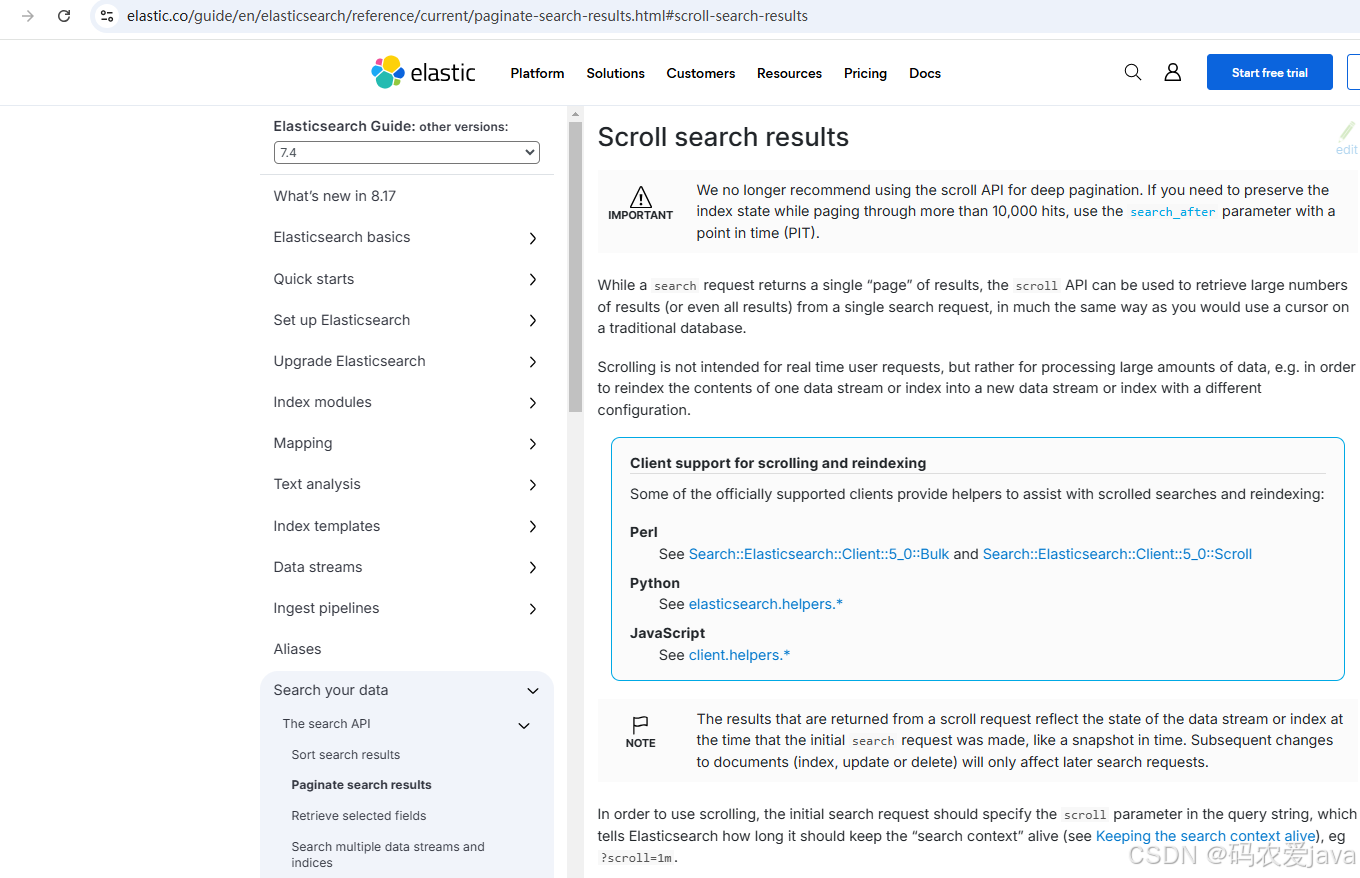The image size is (1360, 878).
Task: Open the site information icon in address bar
Action: 107,16
